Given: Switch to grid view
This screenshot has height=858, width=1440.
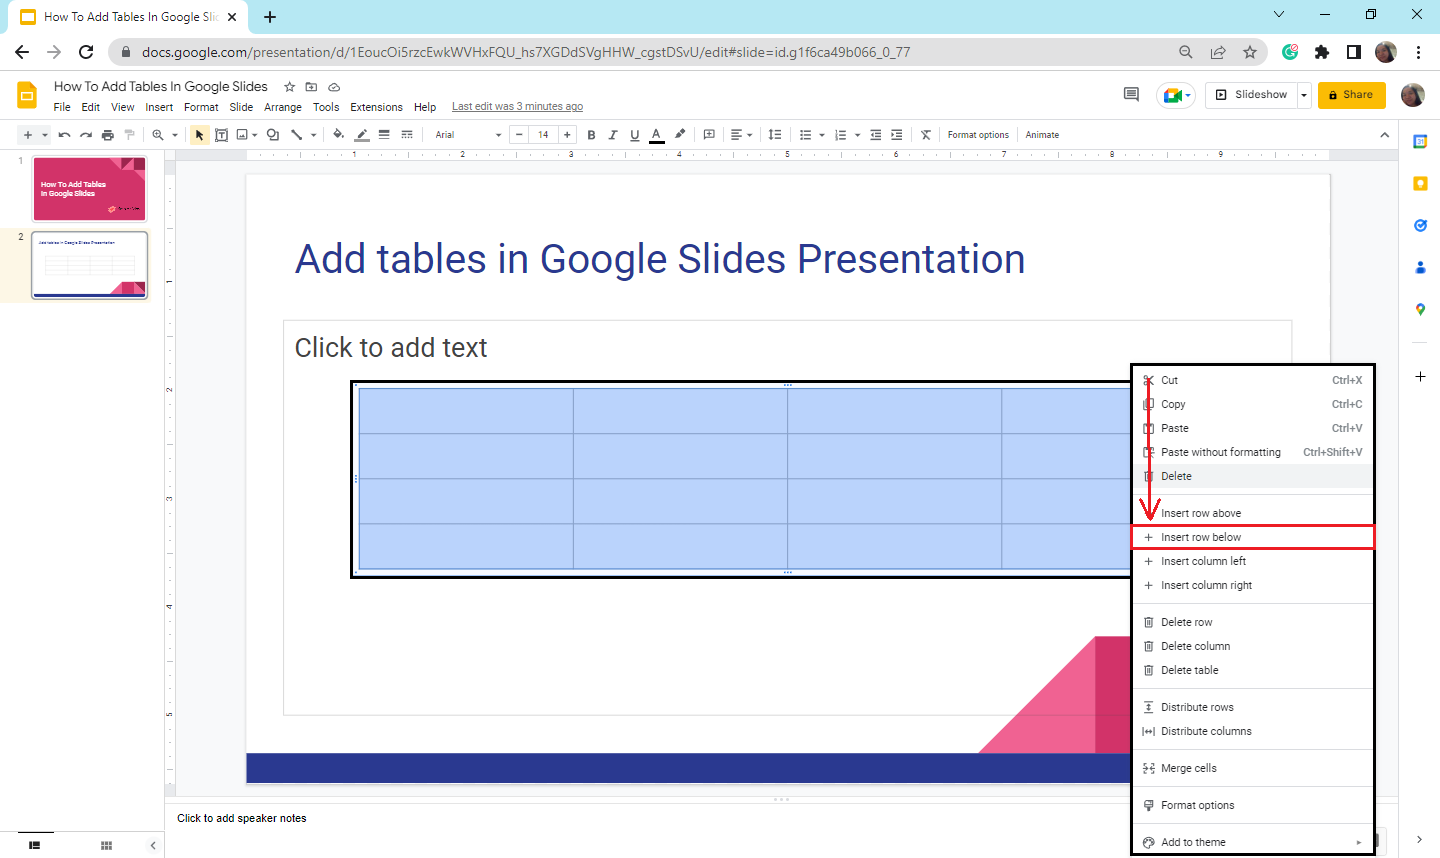Looking at the screenshot, I should coord(106,845).
